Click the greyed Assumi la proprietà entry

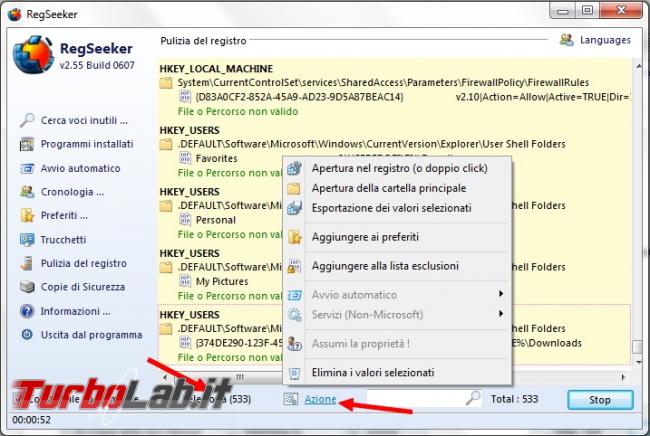coord(361,344)
